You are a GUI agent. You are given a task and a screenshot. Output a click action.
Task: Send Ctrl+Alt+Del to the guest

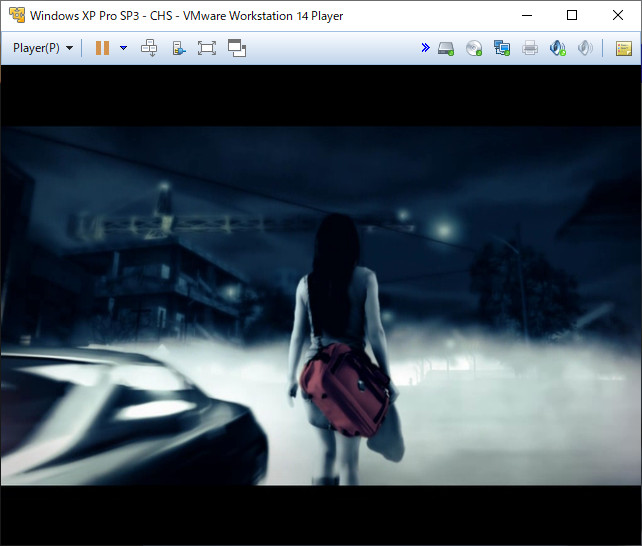pos(149,48)
